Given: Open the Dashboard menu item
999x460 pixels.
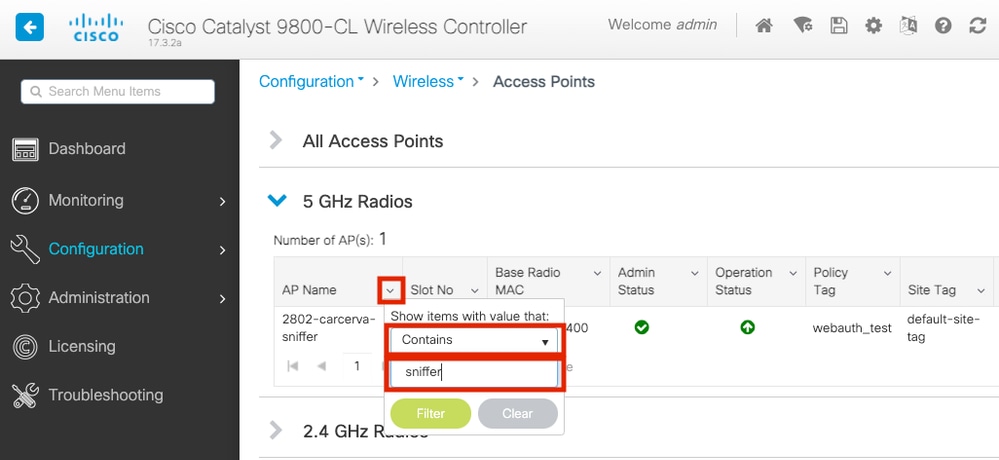Looking at the screenshot, I should [87, 149].
